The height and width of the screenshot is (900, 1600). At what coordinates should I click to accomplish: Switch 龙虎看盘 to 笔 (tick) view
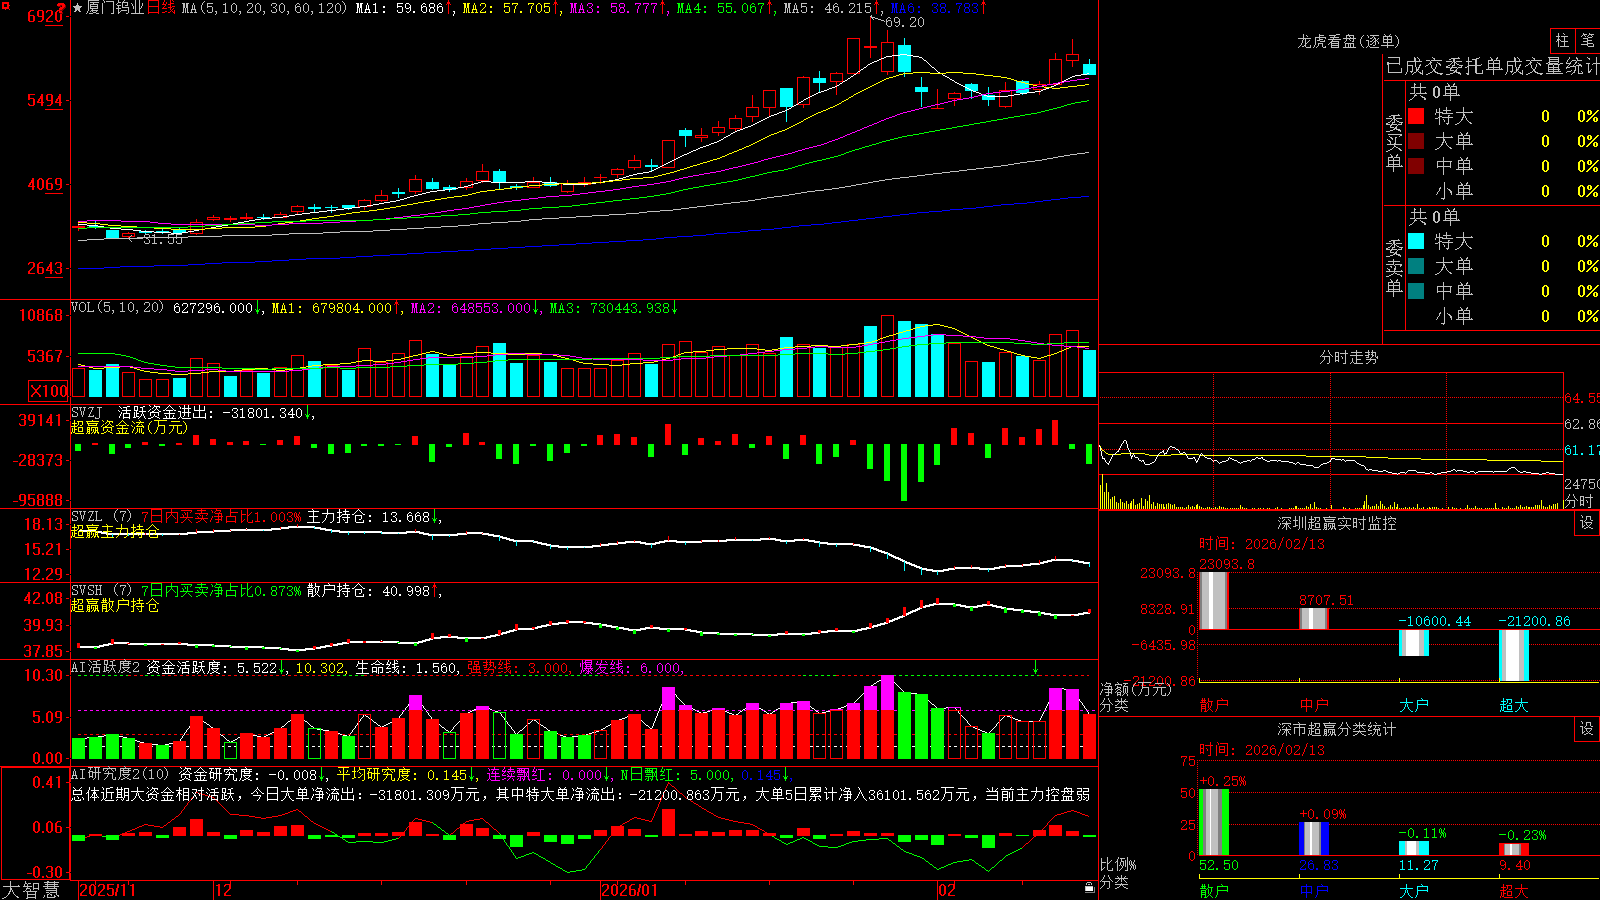(1587, 41)
